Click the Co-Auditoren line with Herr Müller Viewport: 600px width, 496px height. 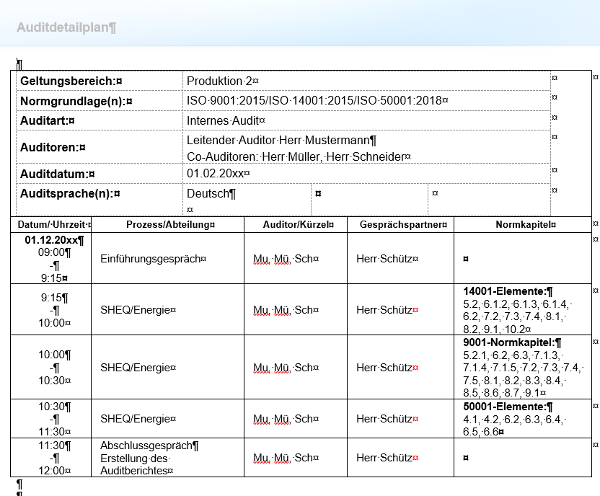click(x=287, y=156)
